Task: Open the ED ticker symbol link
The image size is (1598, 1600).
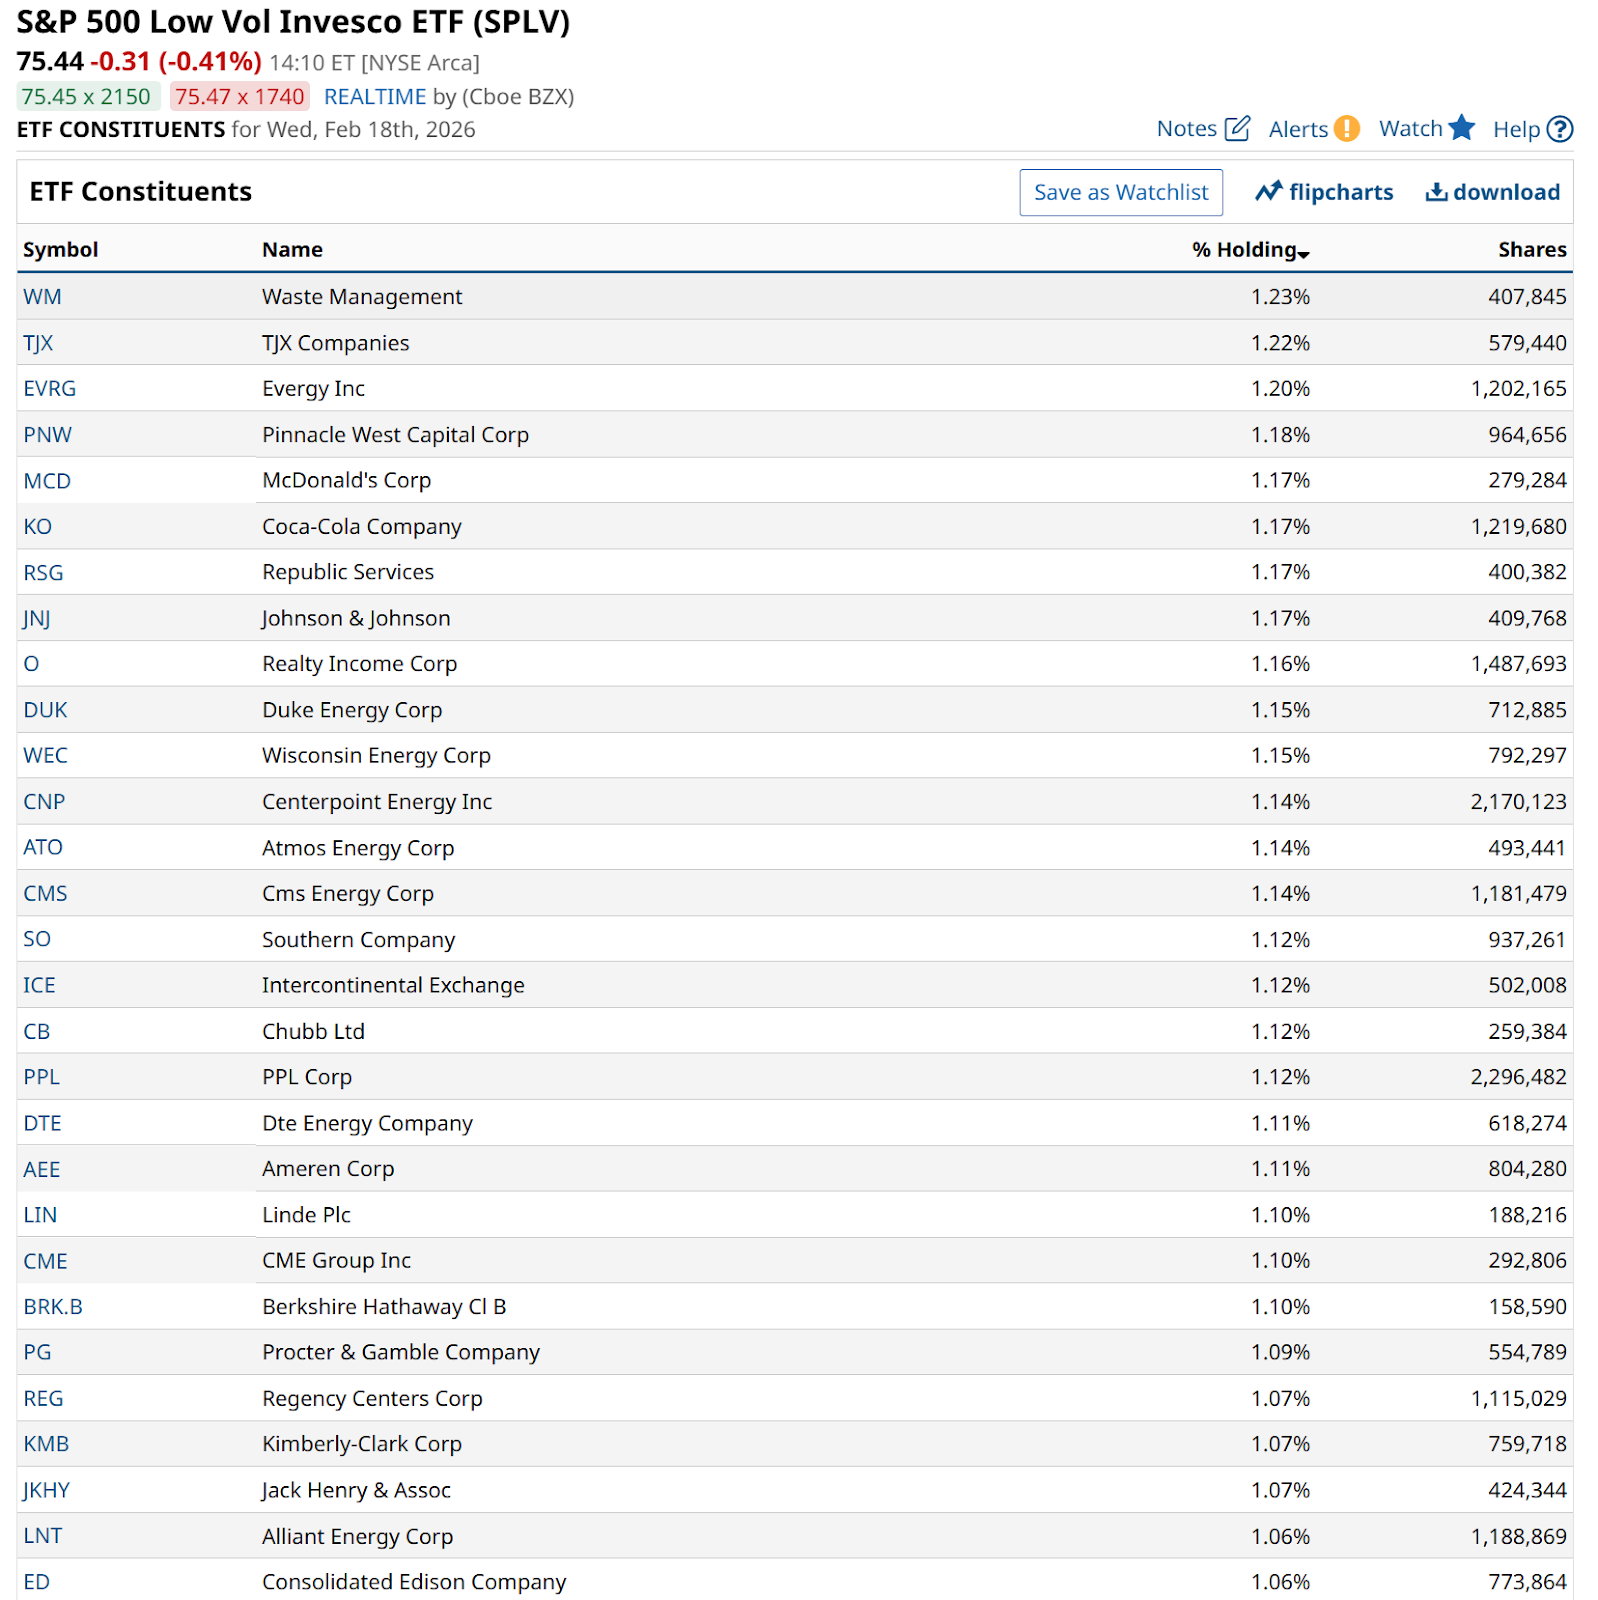Action: 37,1582
